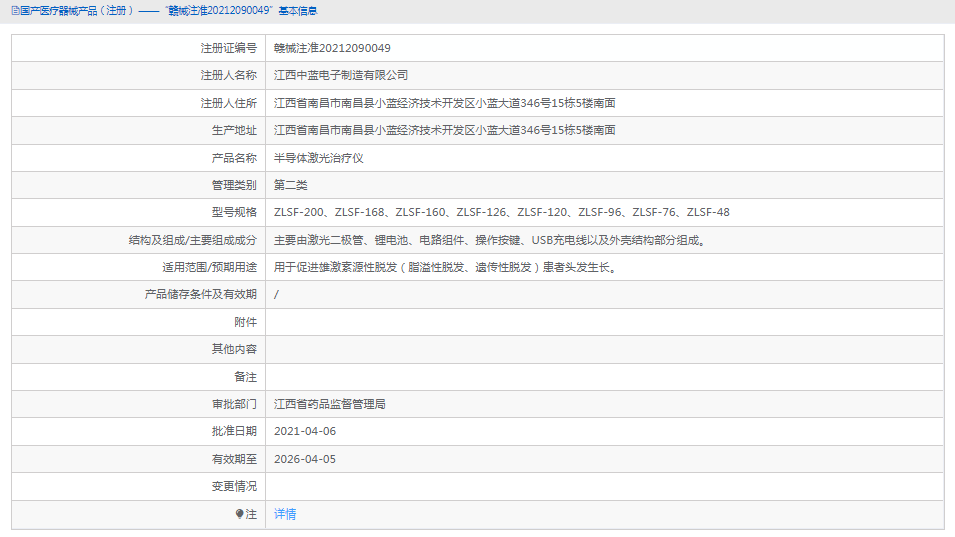The height and width of the screenshot is (537, 955).
Task: Click the approval department 江西省药品监督管理局
Action: click(330, 404)
